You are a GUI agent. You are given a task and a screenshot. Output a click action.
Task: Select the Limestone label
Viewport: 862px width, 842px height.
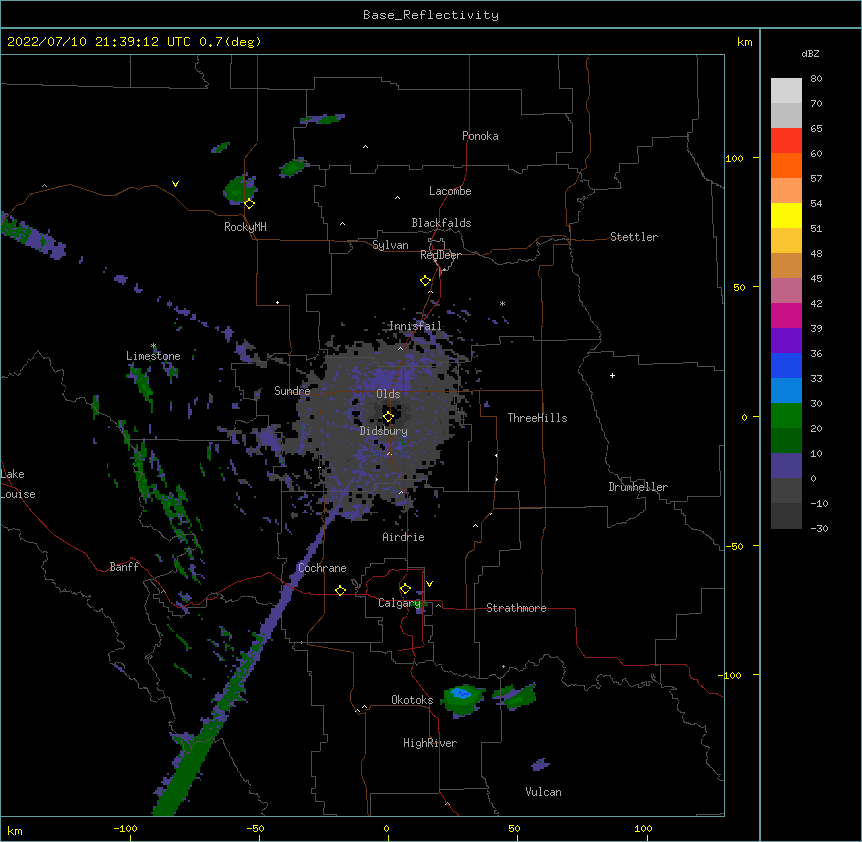click(x=153, y=356)
